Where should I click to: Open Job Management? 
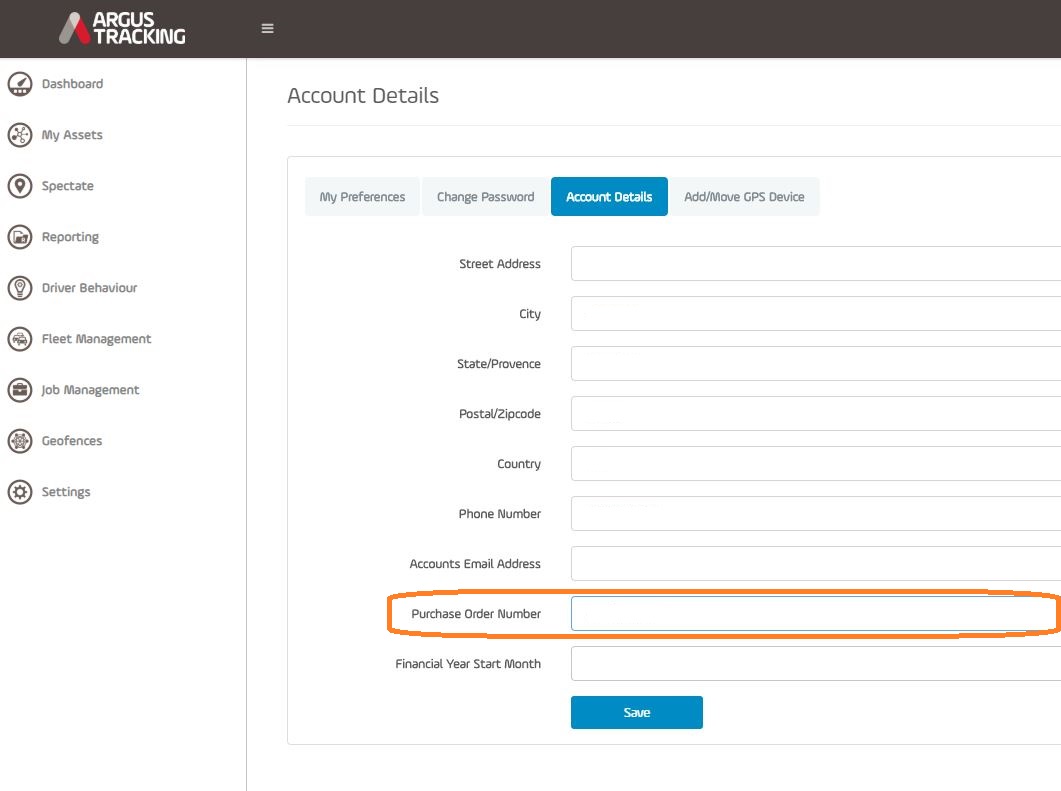[90, 390]
